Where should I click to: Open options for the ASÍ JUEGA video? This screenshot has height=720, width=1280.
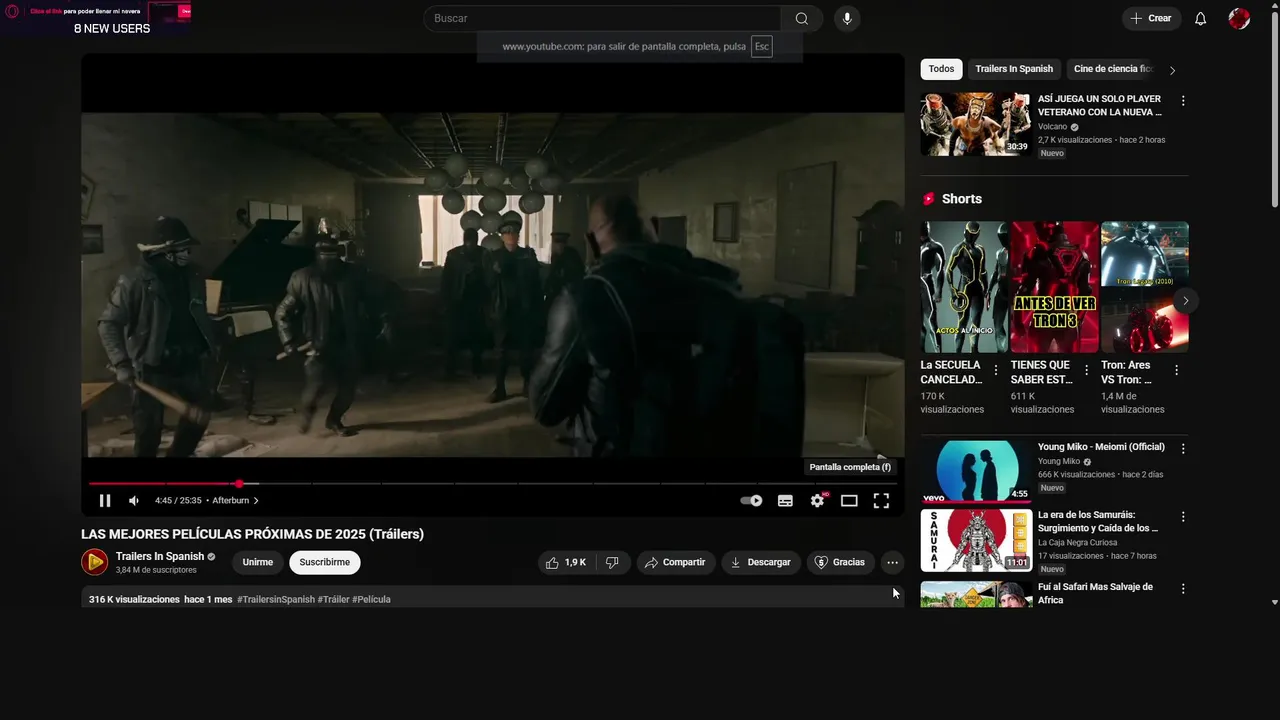[1183, 101]
